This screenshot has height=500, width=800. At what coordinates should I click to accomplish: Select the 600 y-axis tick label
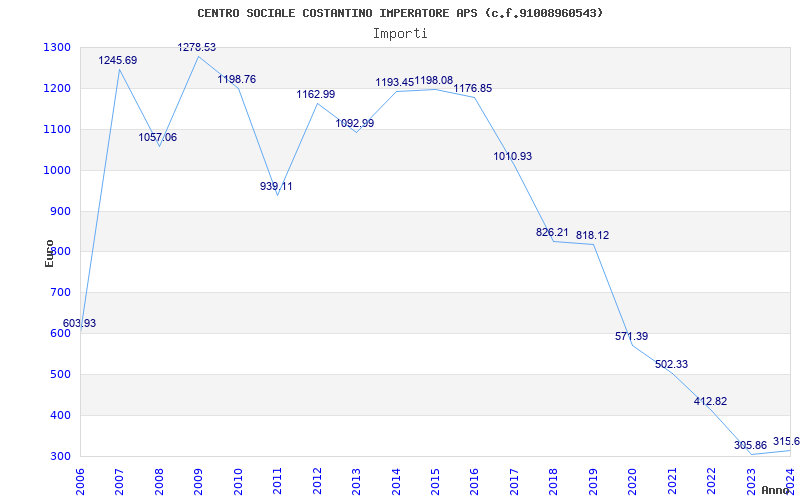60,334
